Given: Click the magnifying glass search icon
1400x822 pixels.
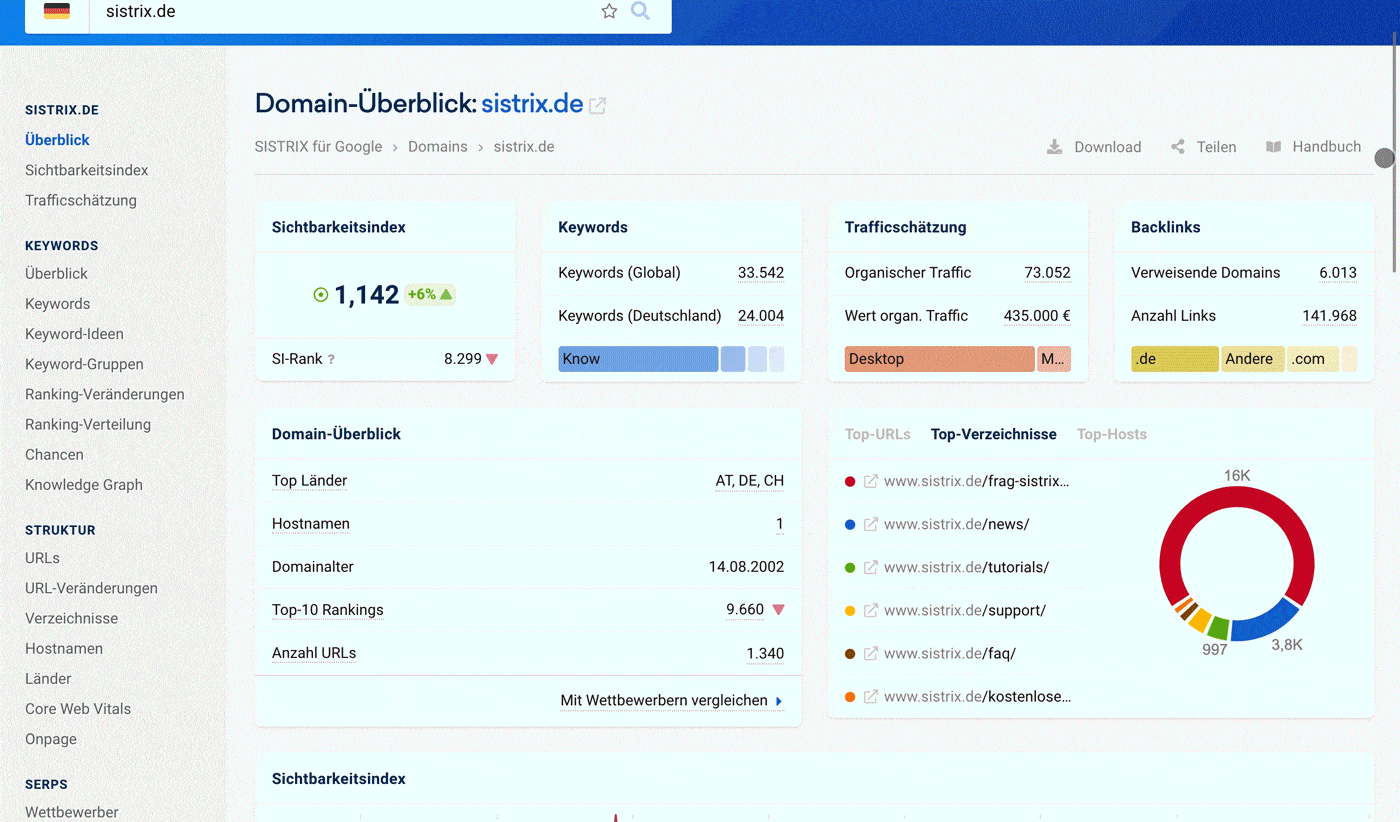Looking at the screenshot, I should [x=640, y=11].
